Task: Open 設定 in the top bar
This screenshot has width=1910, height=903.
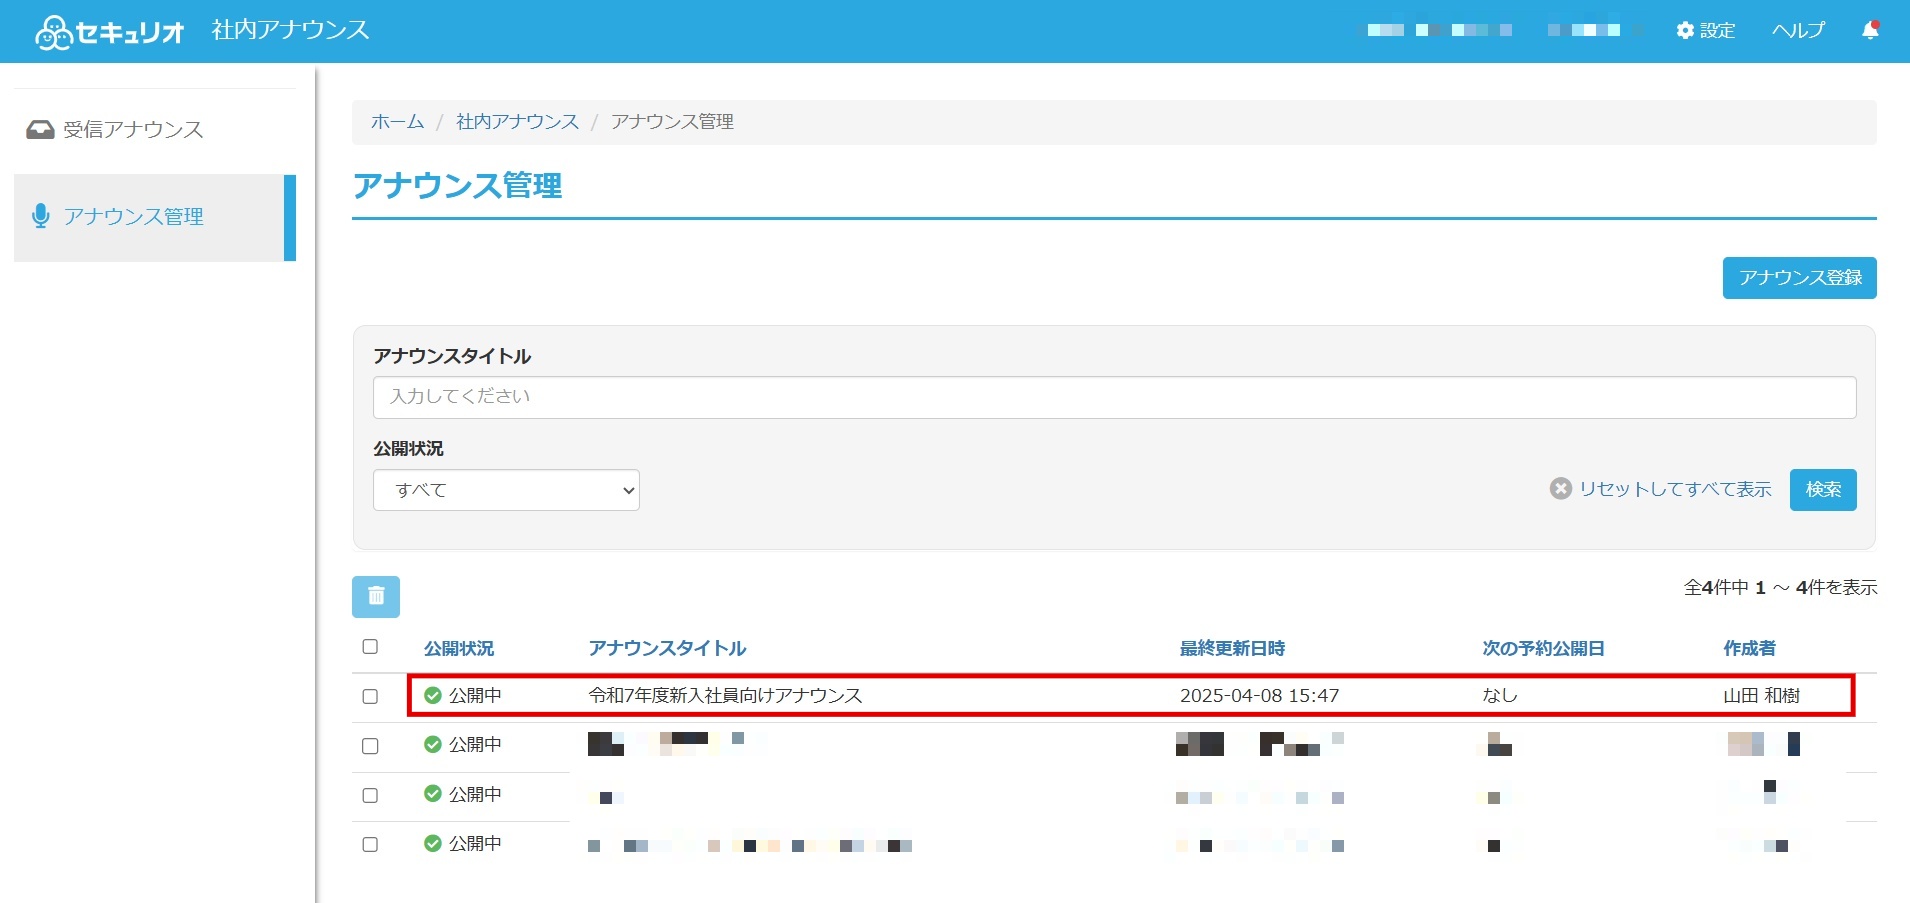Action: point(1706,30)
